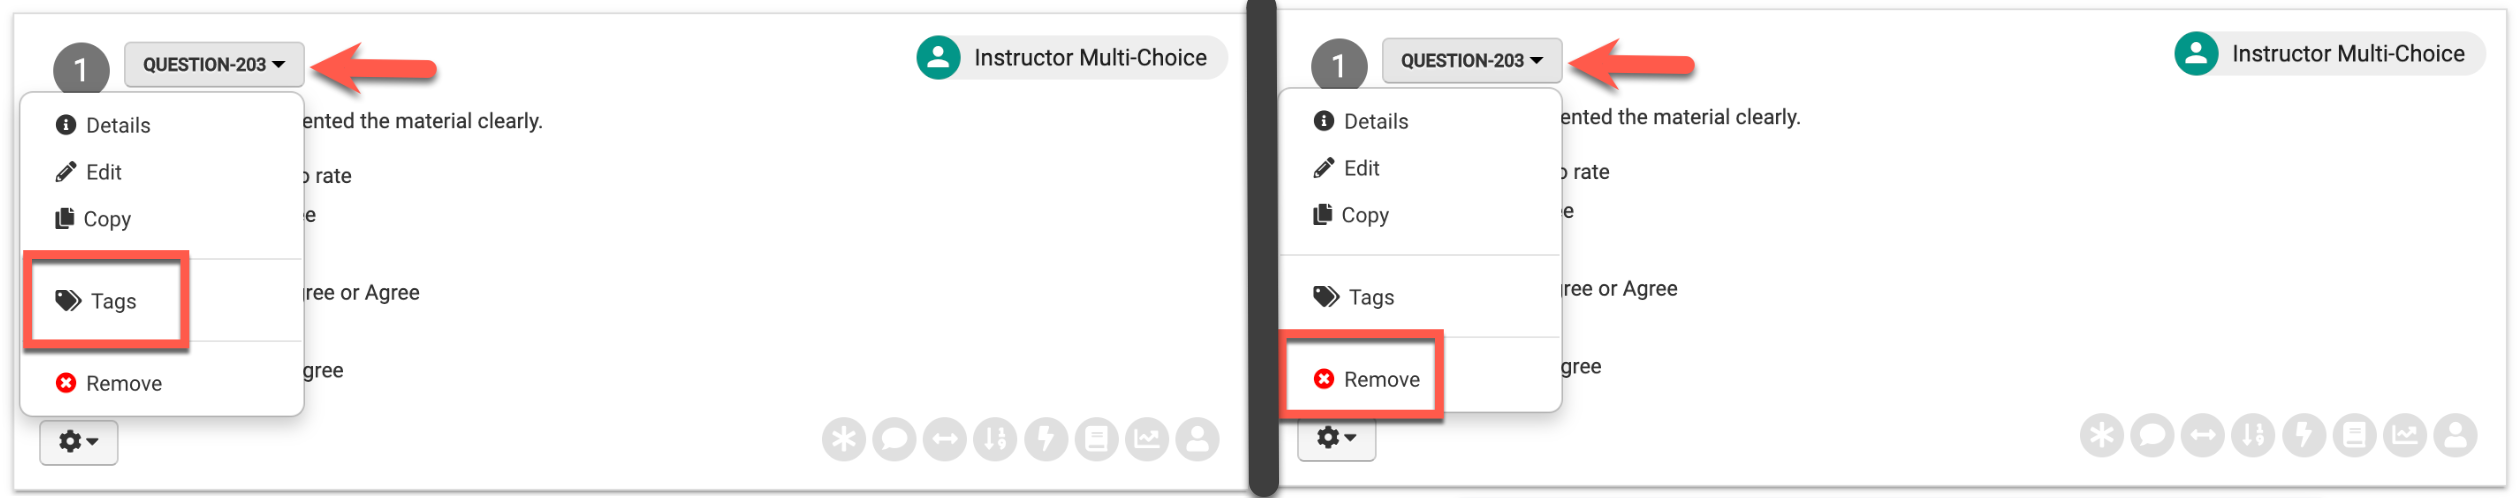Select Remove in the right panel's menu
The image size is (2518, 498).
(1368, 379)
